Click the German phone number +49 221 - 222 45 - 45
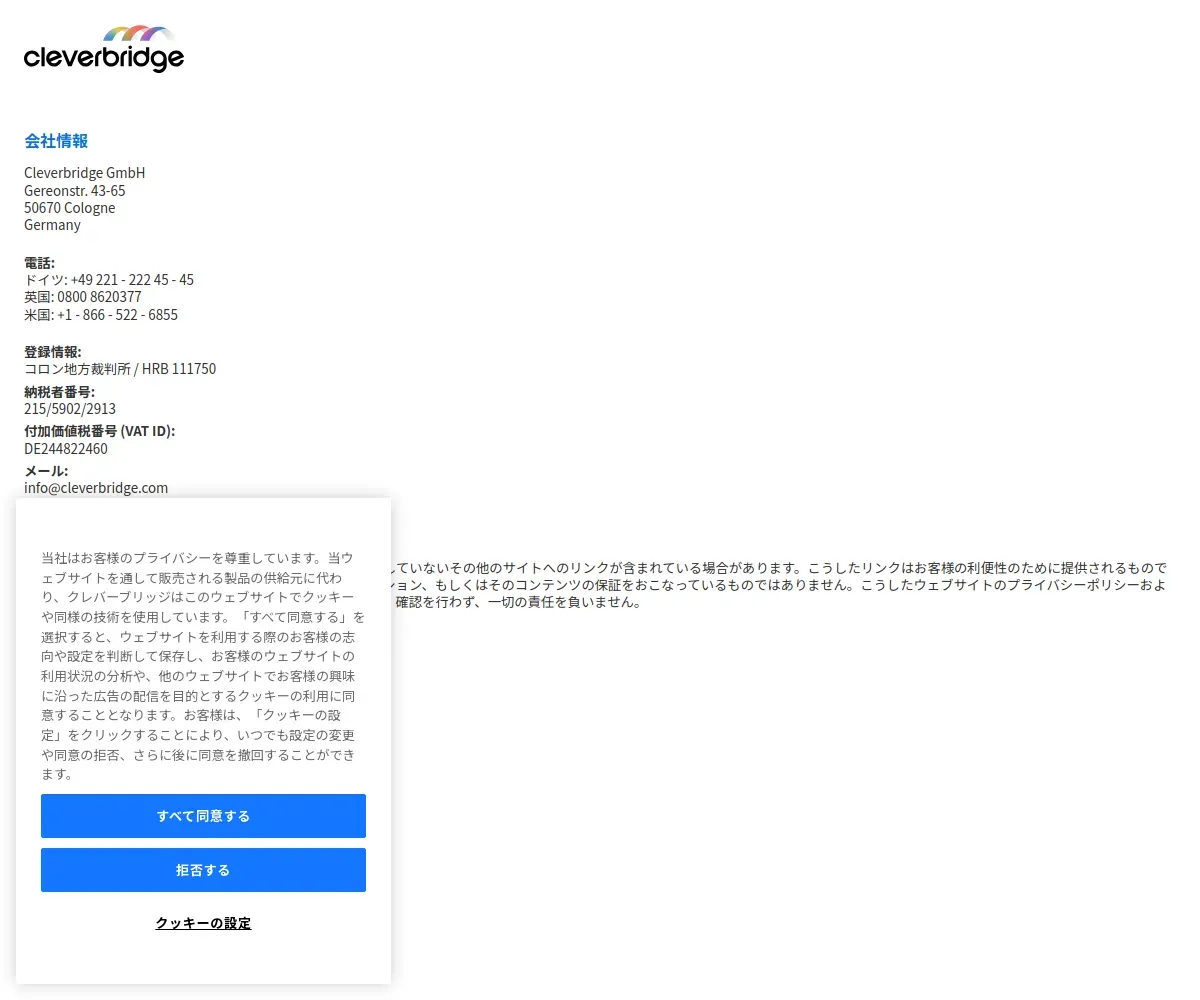The width and height of the screenshot is (1200, 1000). tap(132, 280)
